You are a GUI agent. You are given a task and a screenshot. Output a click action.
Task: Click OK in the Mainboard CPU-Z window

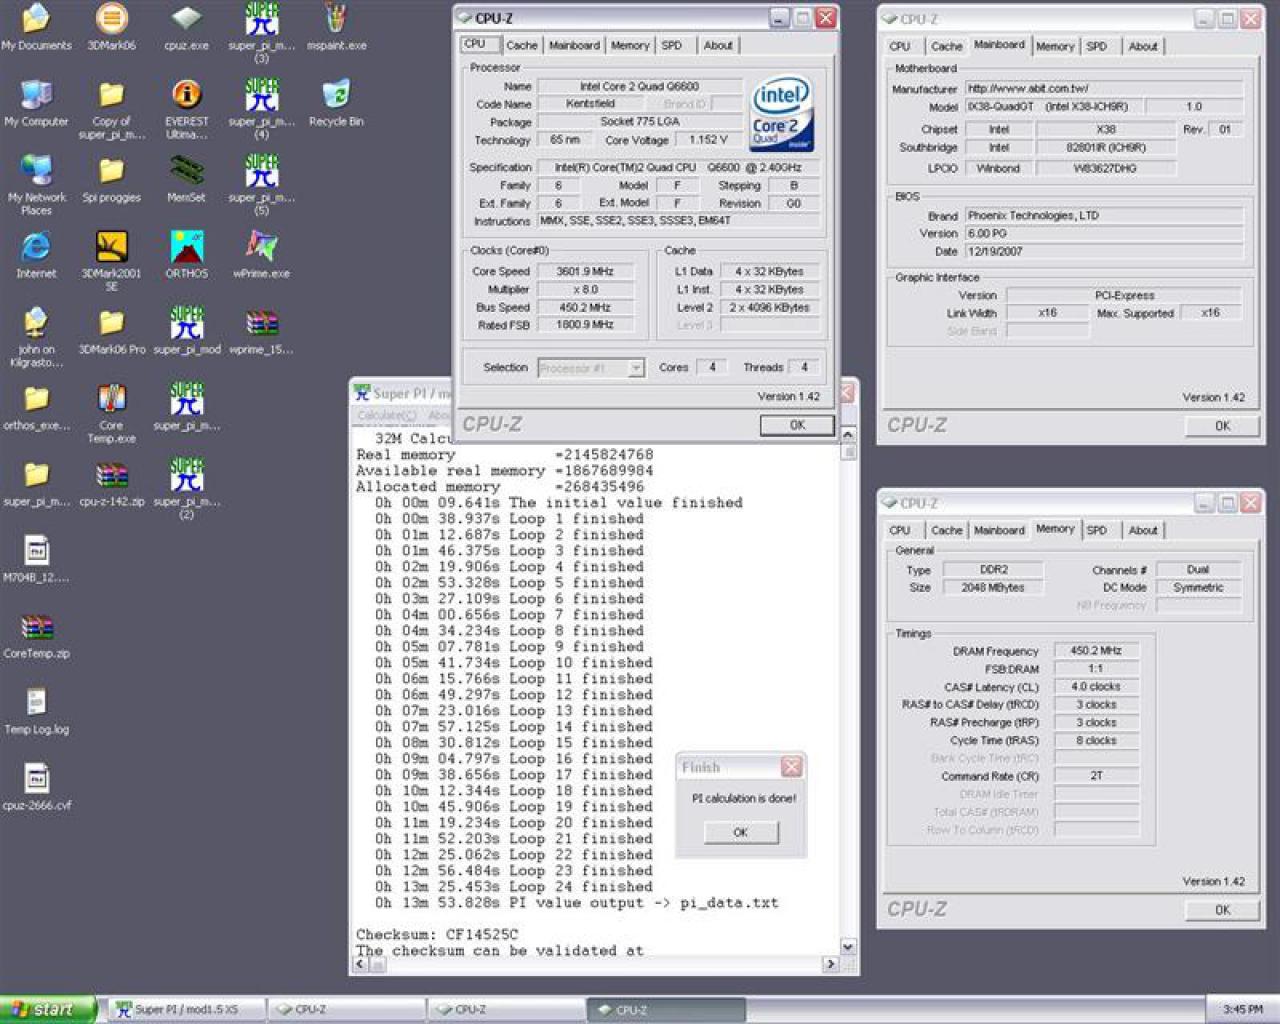(1222, 426)
